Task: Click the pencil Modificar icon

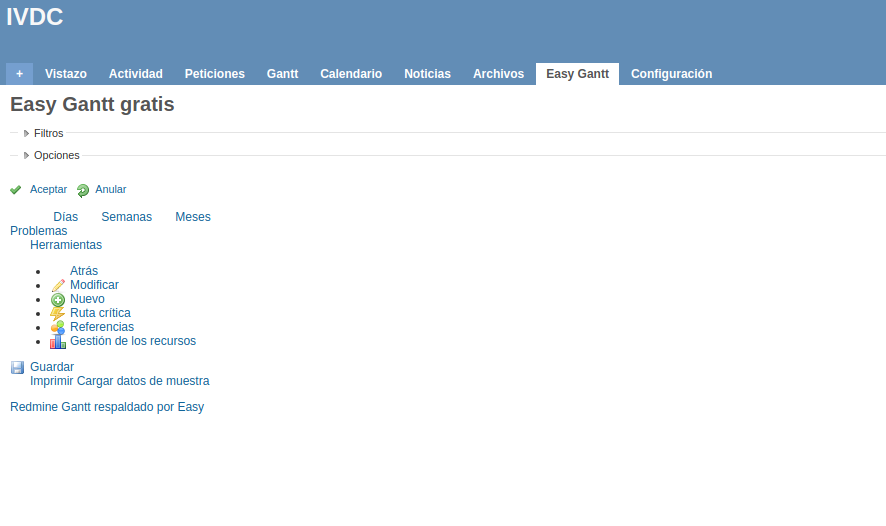Action: [58, 286]
